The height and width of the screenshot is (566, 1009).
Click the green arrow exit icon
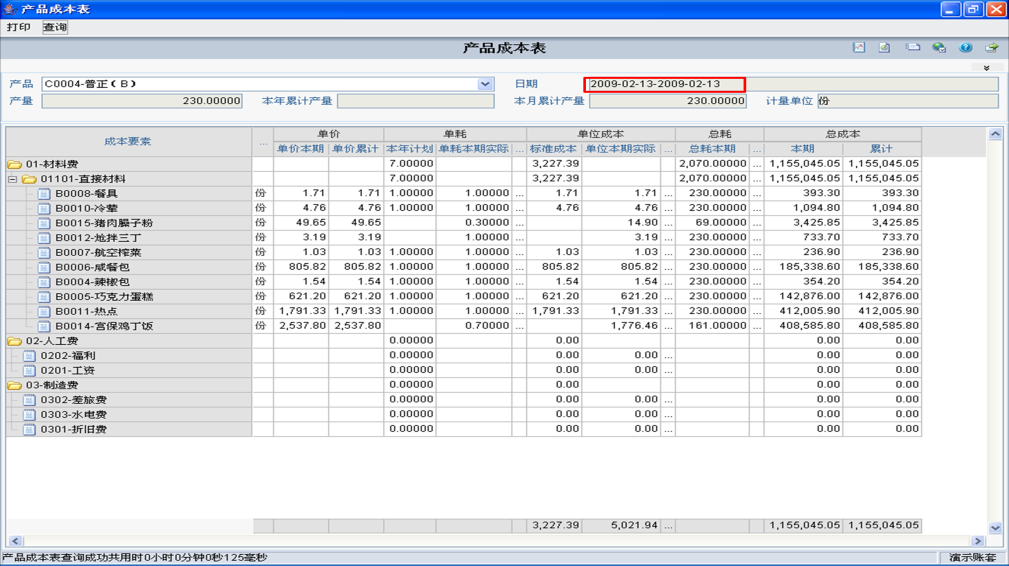[992, 48]
